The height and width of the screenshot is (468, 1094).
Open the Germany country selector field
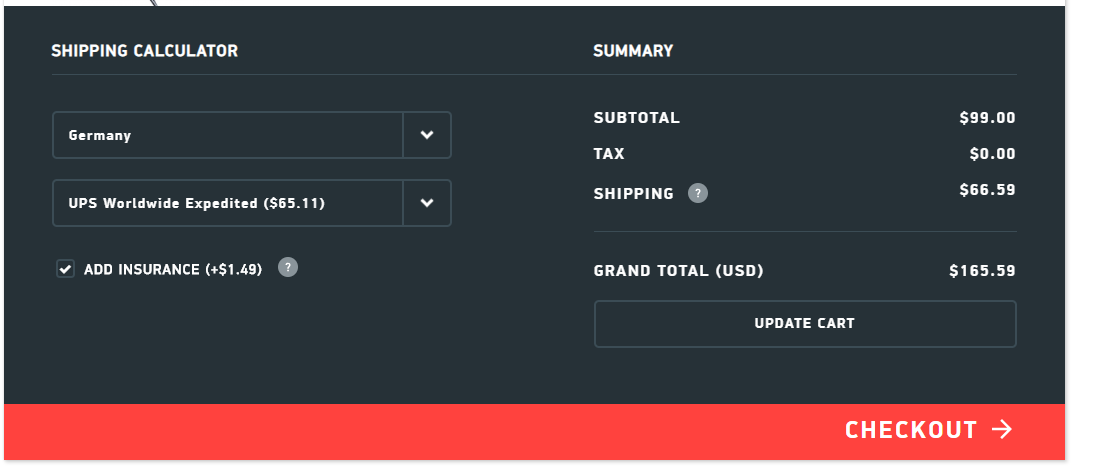tap(228, 135)
